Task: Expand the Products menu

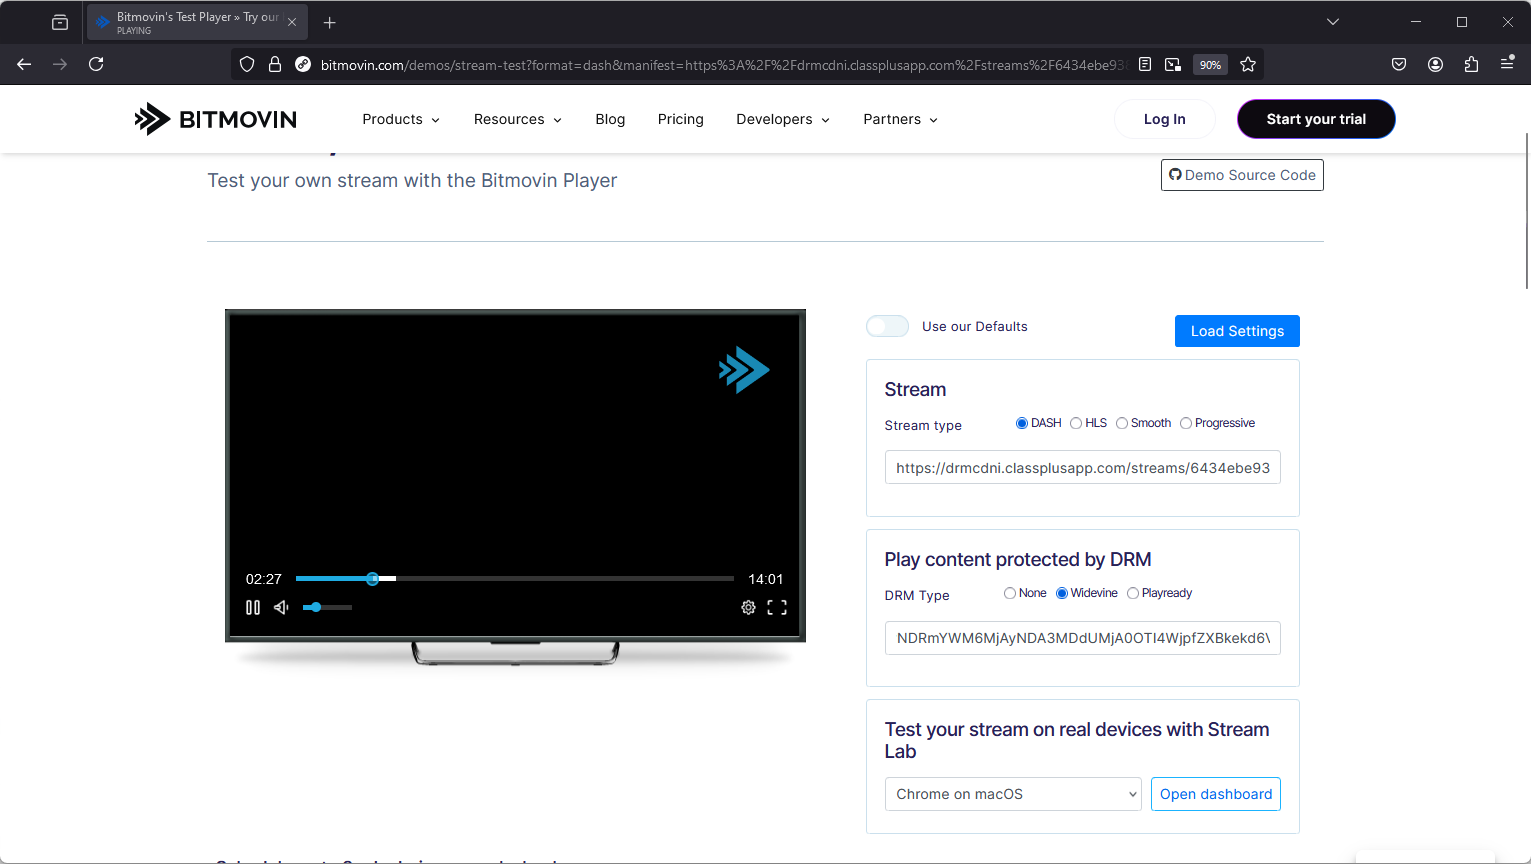Action: pos(401,119)
